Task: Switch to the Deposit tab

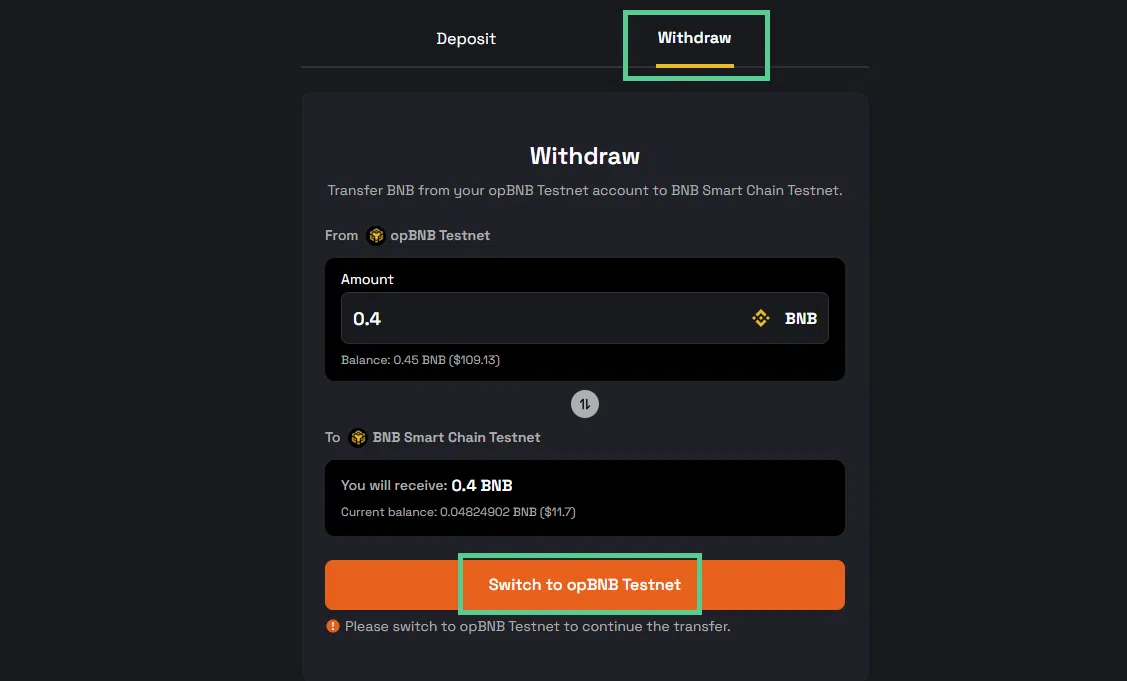Action: pyautogui.click(x=466, y=39)
